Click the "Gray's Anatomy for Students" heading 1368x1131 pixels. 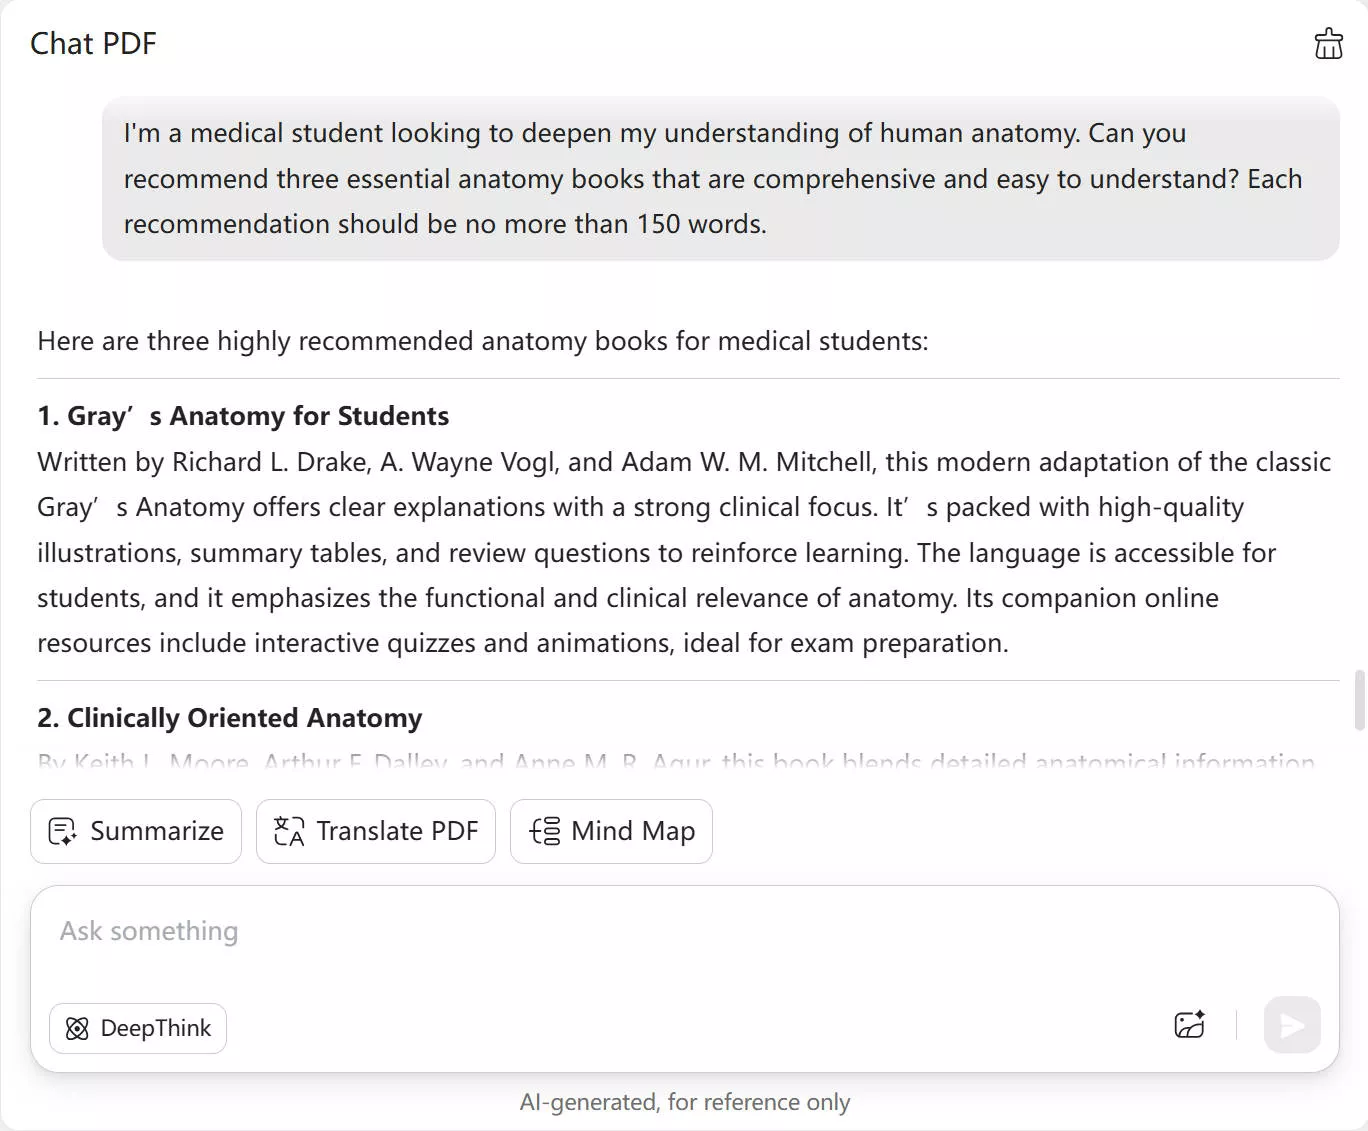243,416
